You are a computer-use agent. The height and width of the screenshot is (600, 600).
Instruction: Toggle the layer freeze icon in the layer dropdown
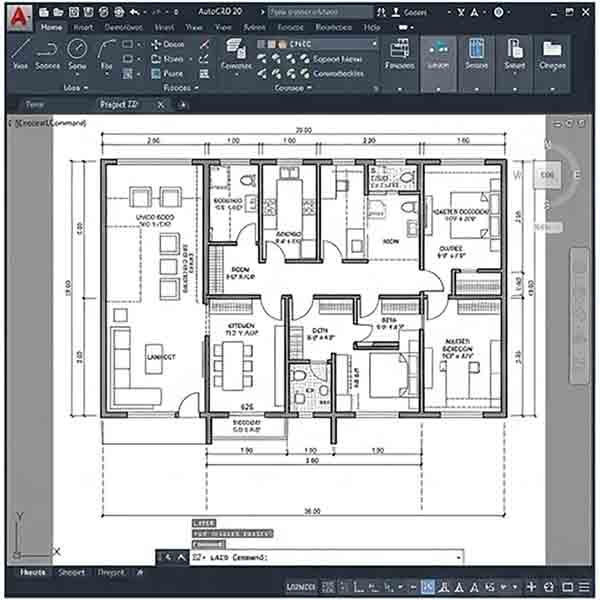click(272, 44)
